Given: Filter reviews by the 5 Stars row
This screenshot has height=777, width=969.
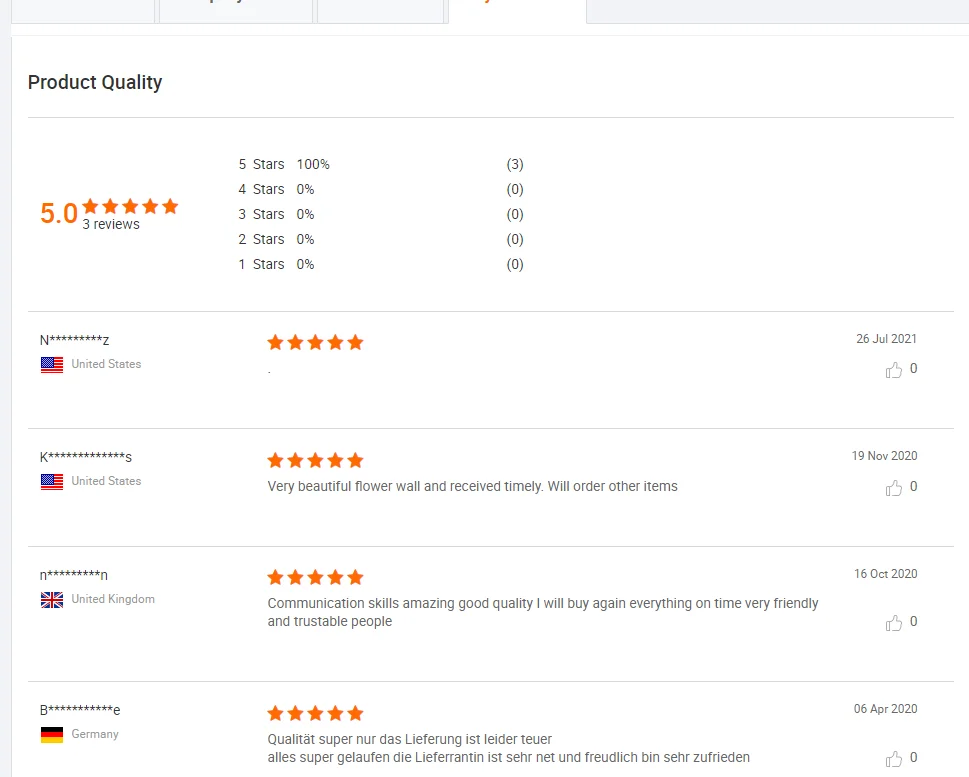Looking at the screenshot, I should pos(261,164).
